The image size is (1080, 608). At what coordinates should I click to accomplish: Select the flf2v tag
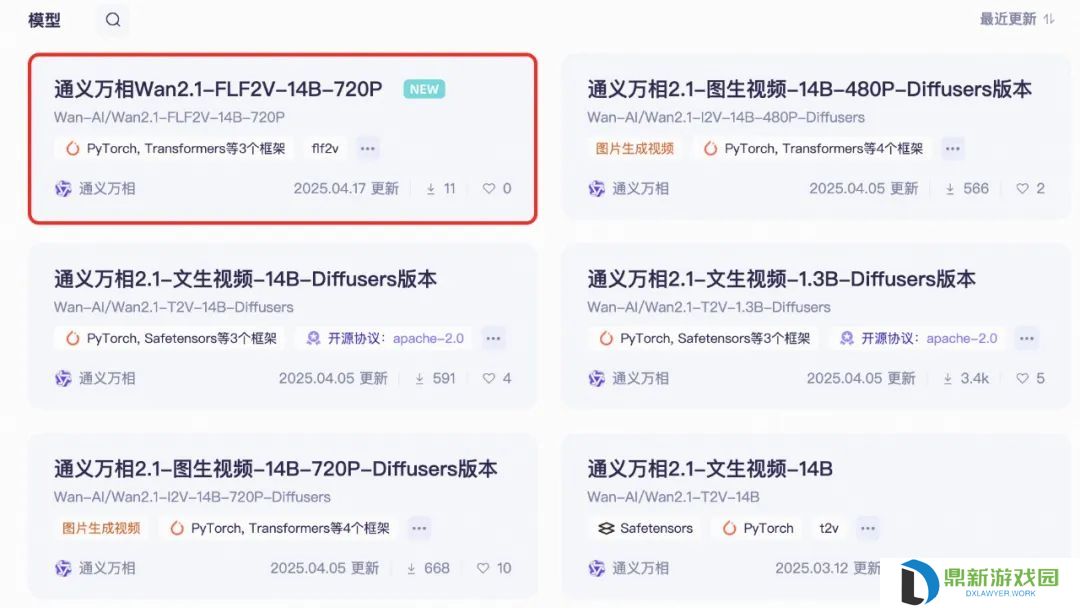(325, 148)
